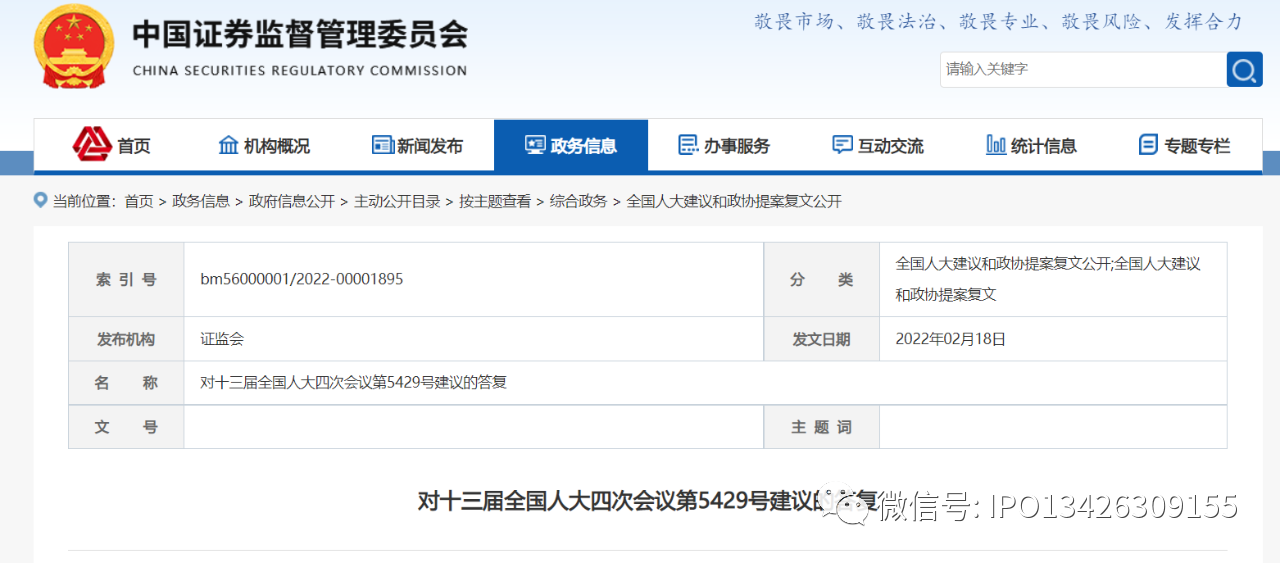Click the 证监会 publishing agency value

coord(222,339)
